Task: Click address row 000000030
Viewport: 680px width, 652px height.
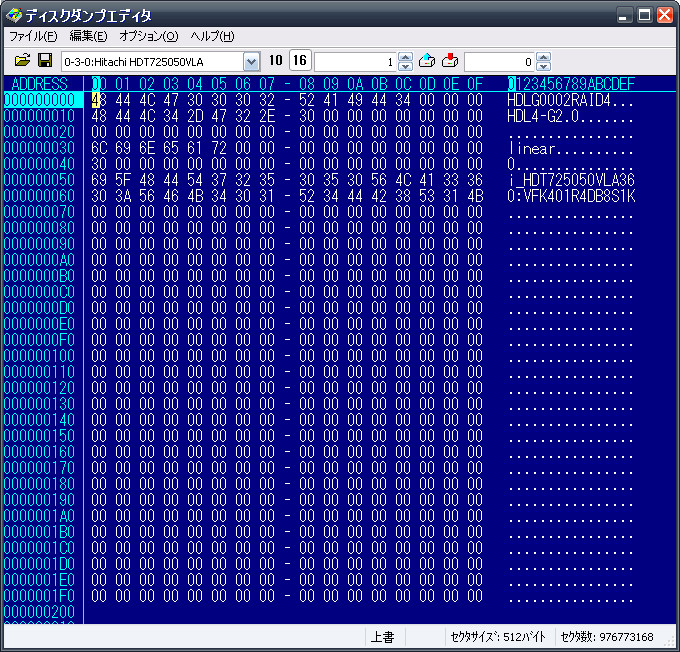Action: pyautogui.click(x=39, y=148)
